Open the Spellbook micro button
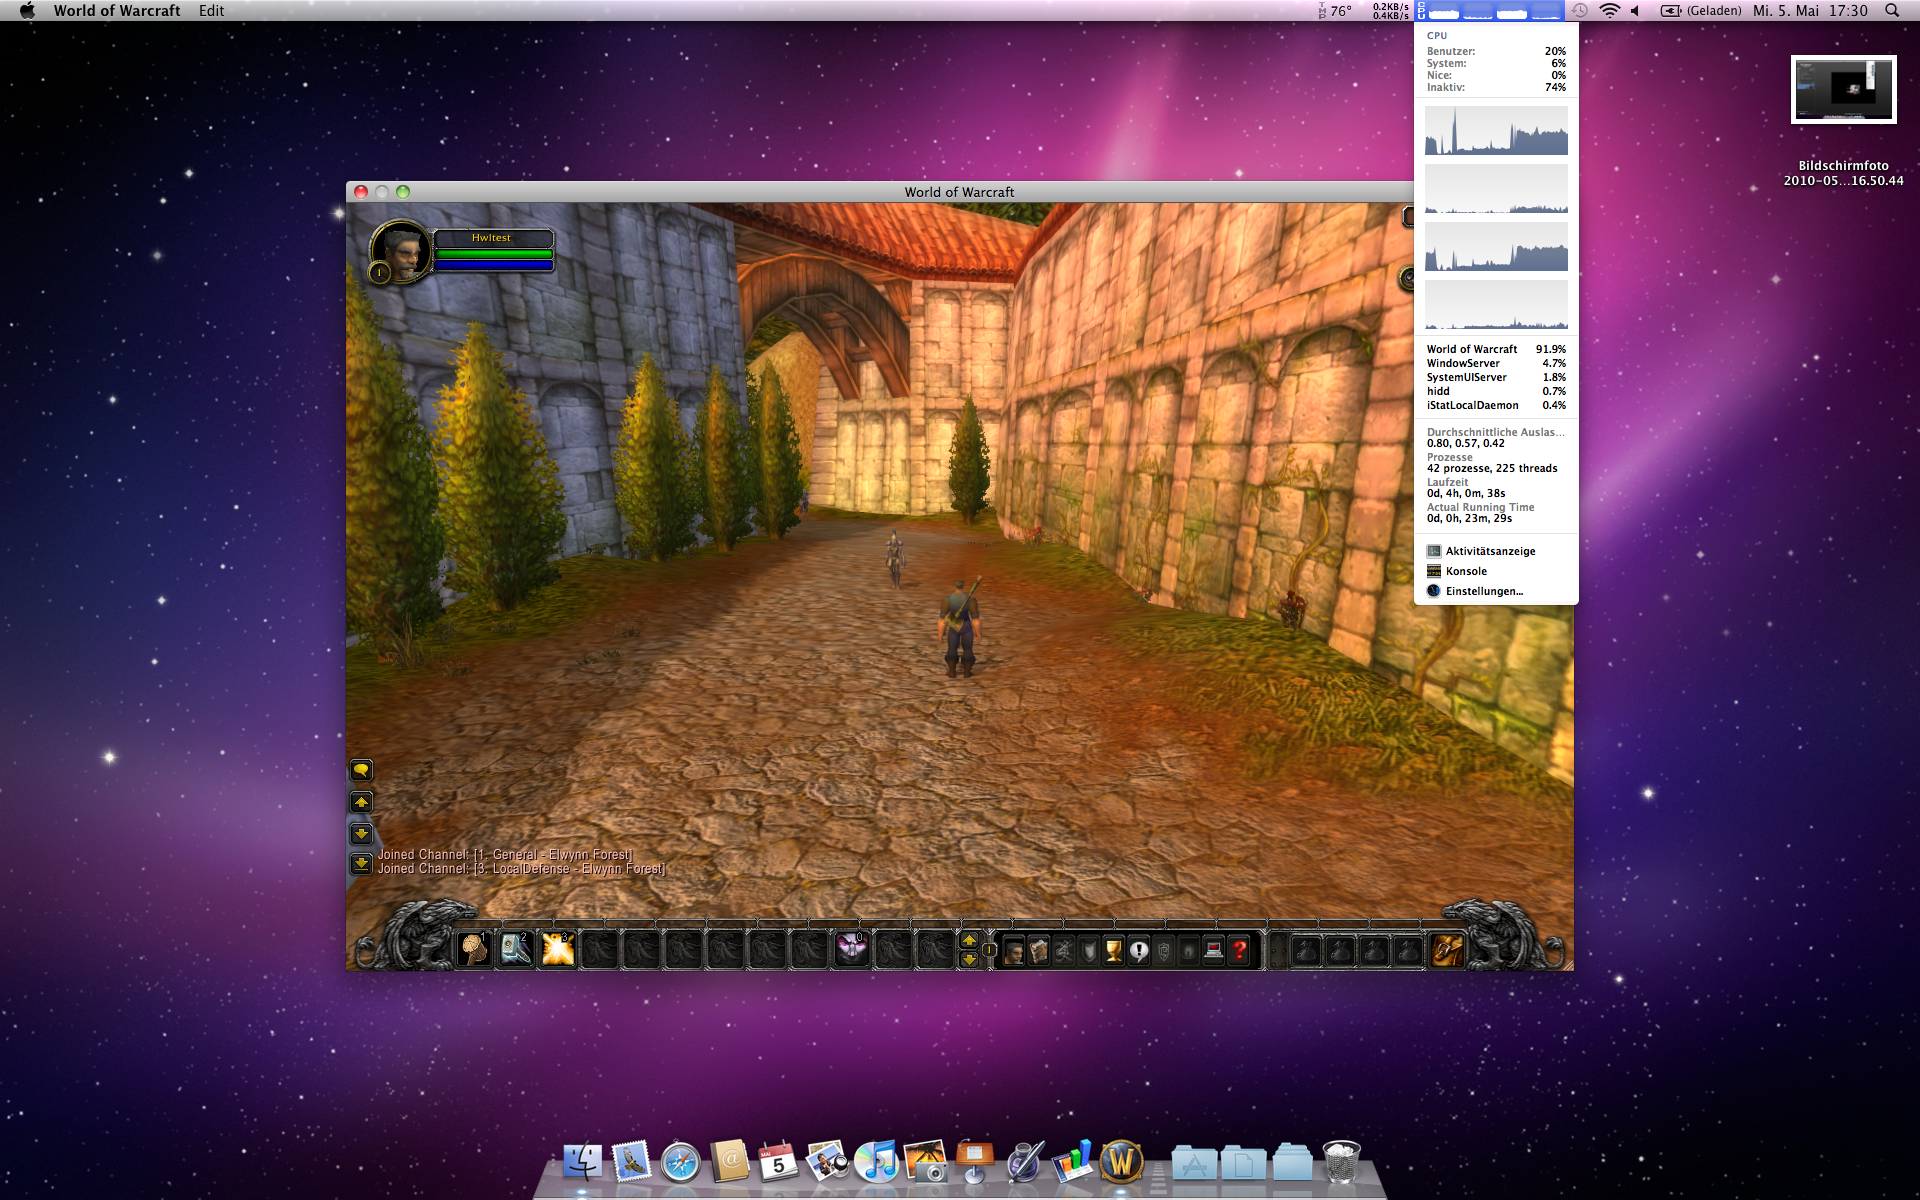 [1039, 950]
